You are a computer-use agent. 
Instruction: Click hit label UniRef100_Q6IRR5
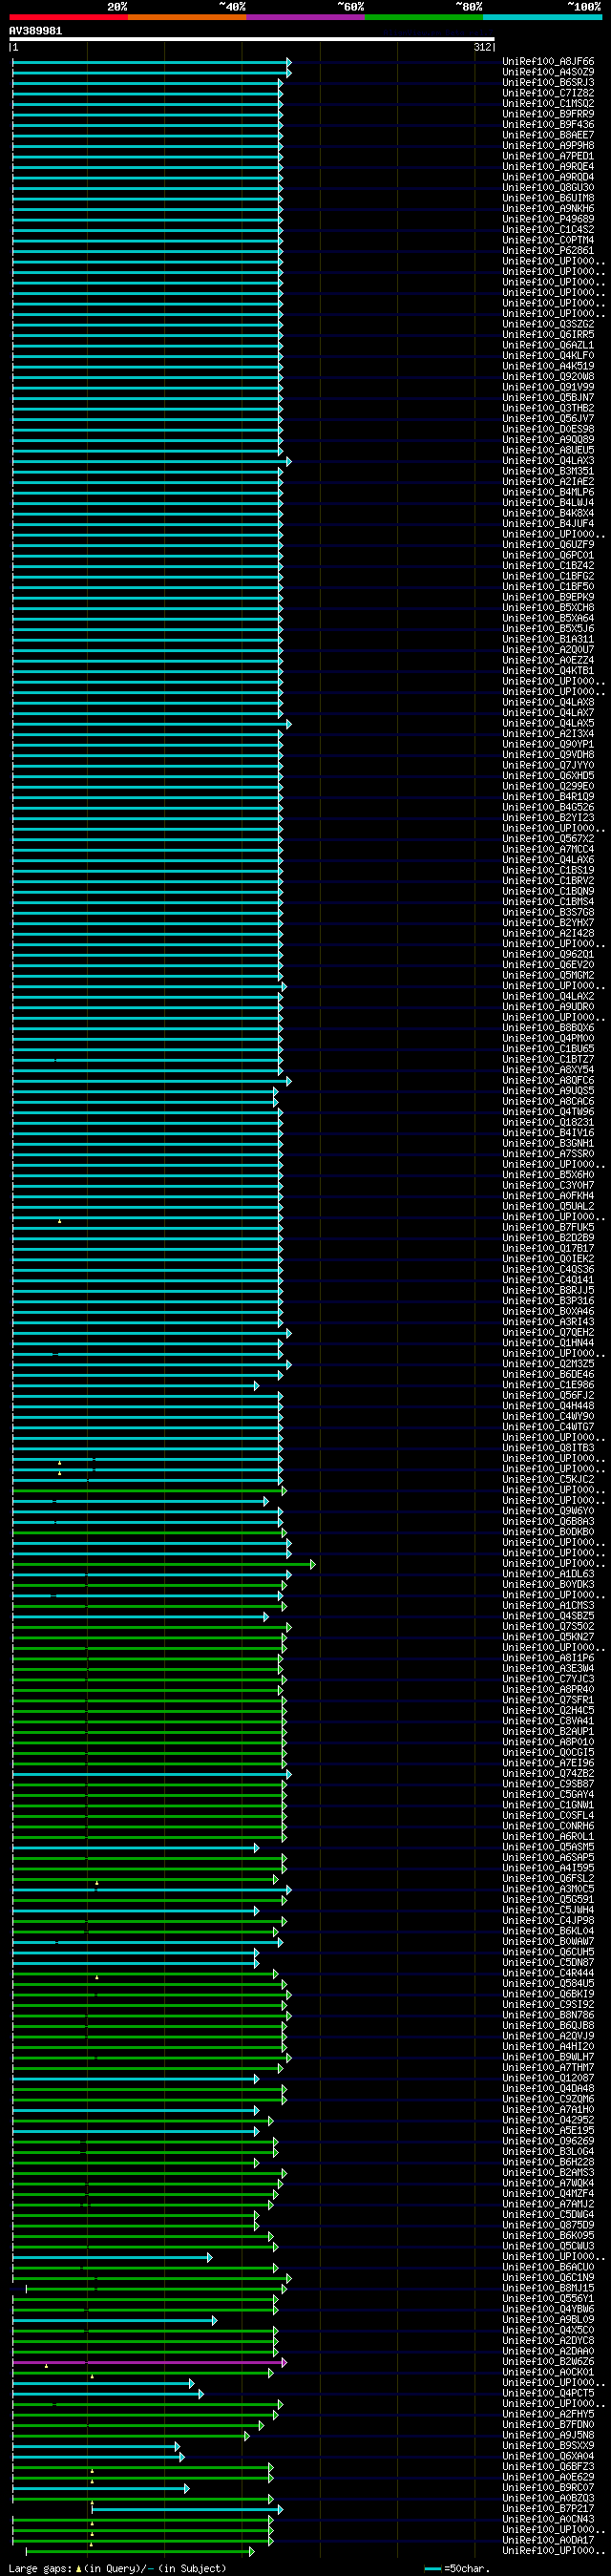tap(548, 334)
